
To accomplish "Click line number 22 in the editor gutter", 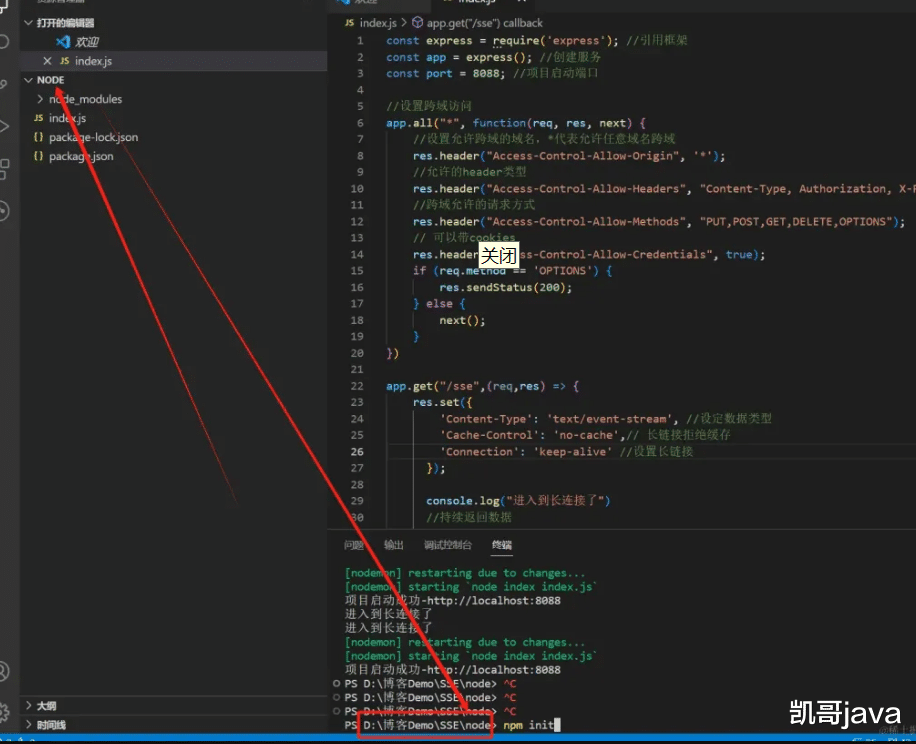I will click(357, 386).
